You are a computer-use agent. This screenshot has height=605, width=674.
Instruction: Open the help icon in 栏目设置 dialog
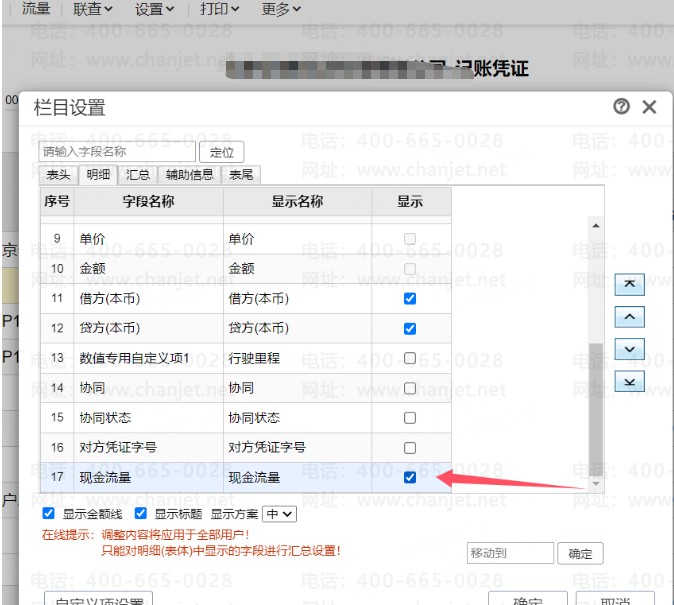621,106
